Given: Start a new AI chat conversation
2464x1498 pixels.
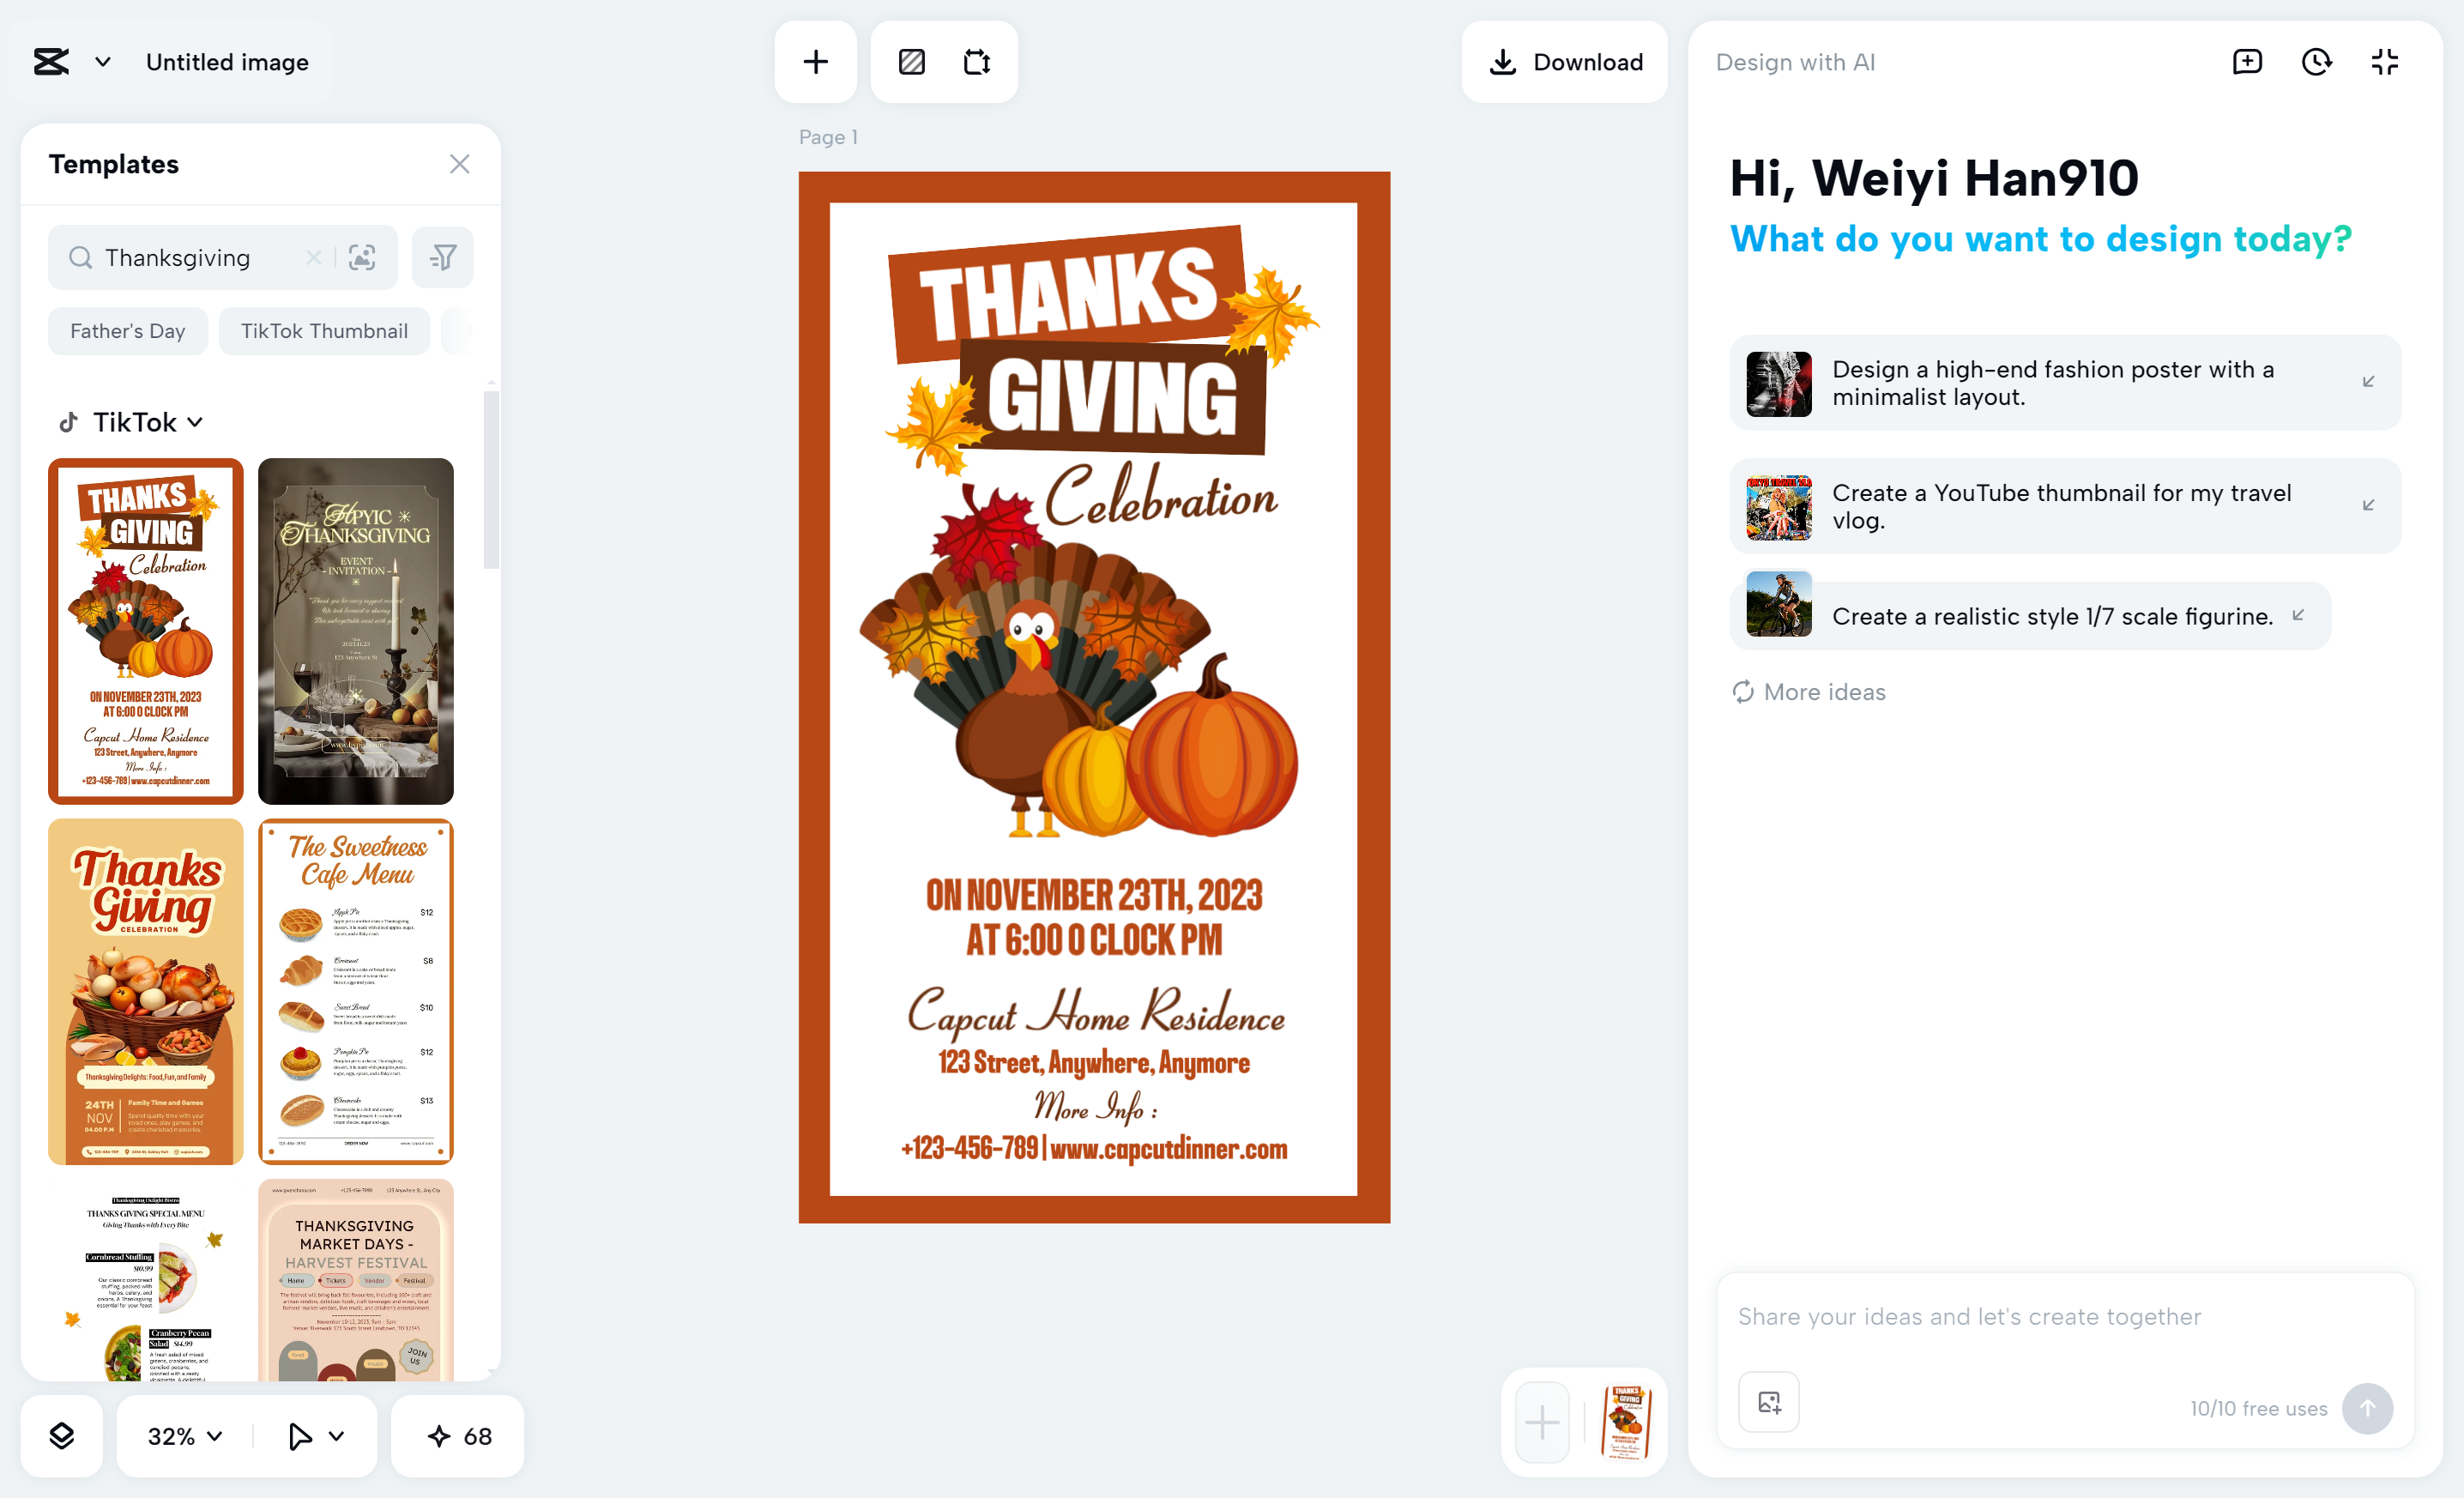Looking at the screenshot, I should [x=2247, y=61].
